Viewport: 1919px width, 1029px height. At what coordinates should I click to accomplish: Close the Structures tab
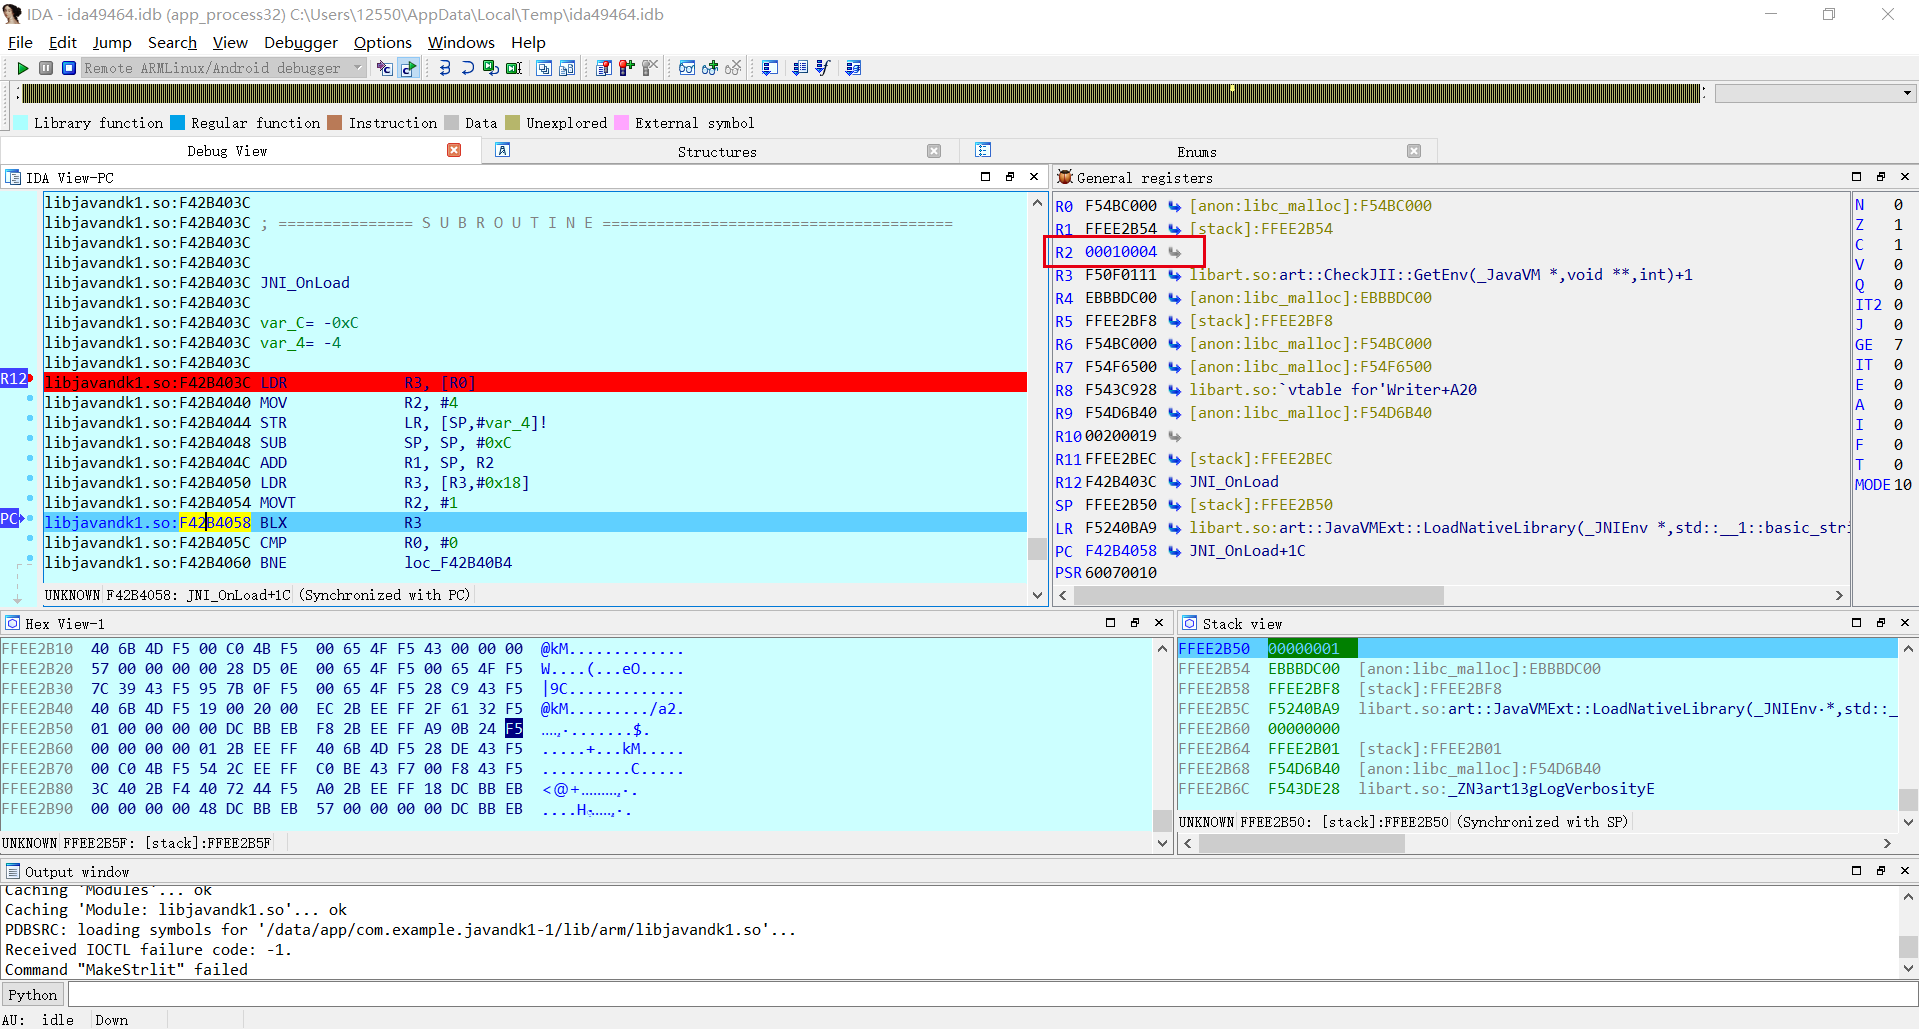pos(934,151)
